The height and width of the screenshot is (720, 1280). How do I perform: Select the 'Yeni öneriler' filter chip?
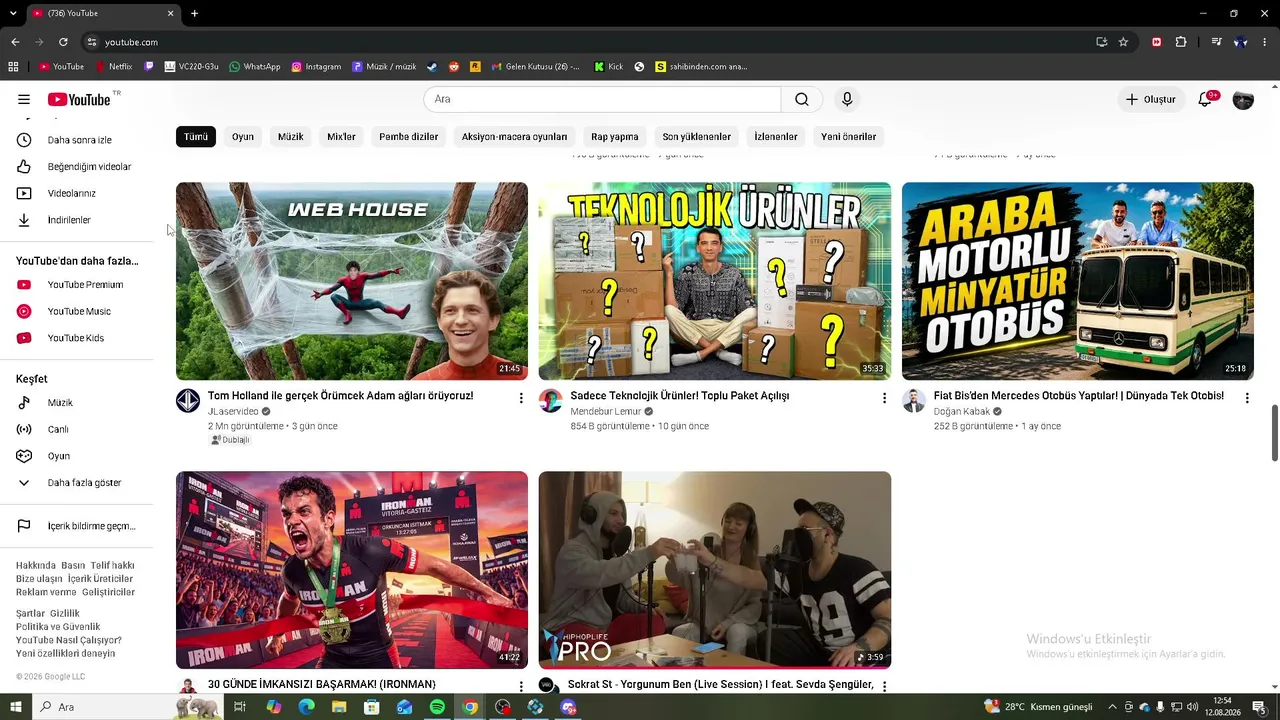click(x=849, y=137)
